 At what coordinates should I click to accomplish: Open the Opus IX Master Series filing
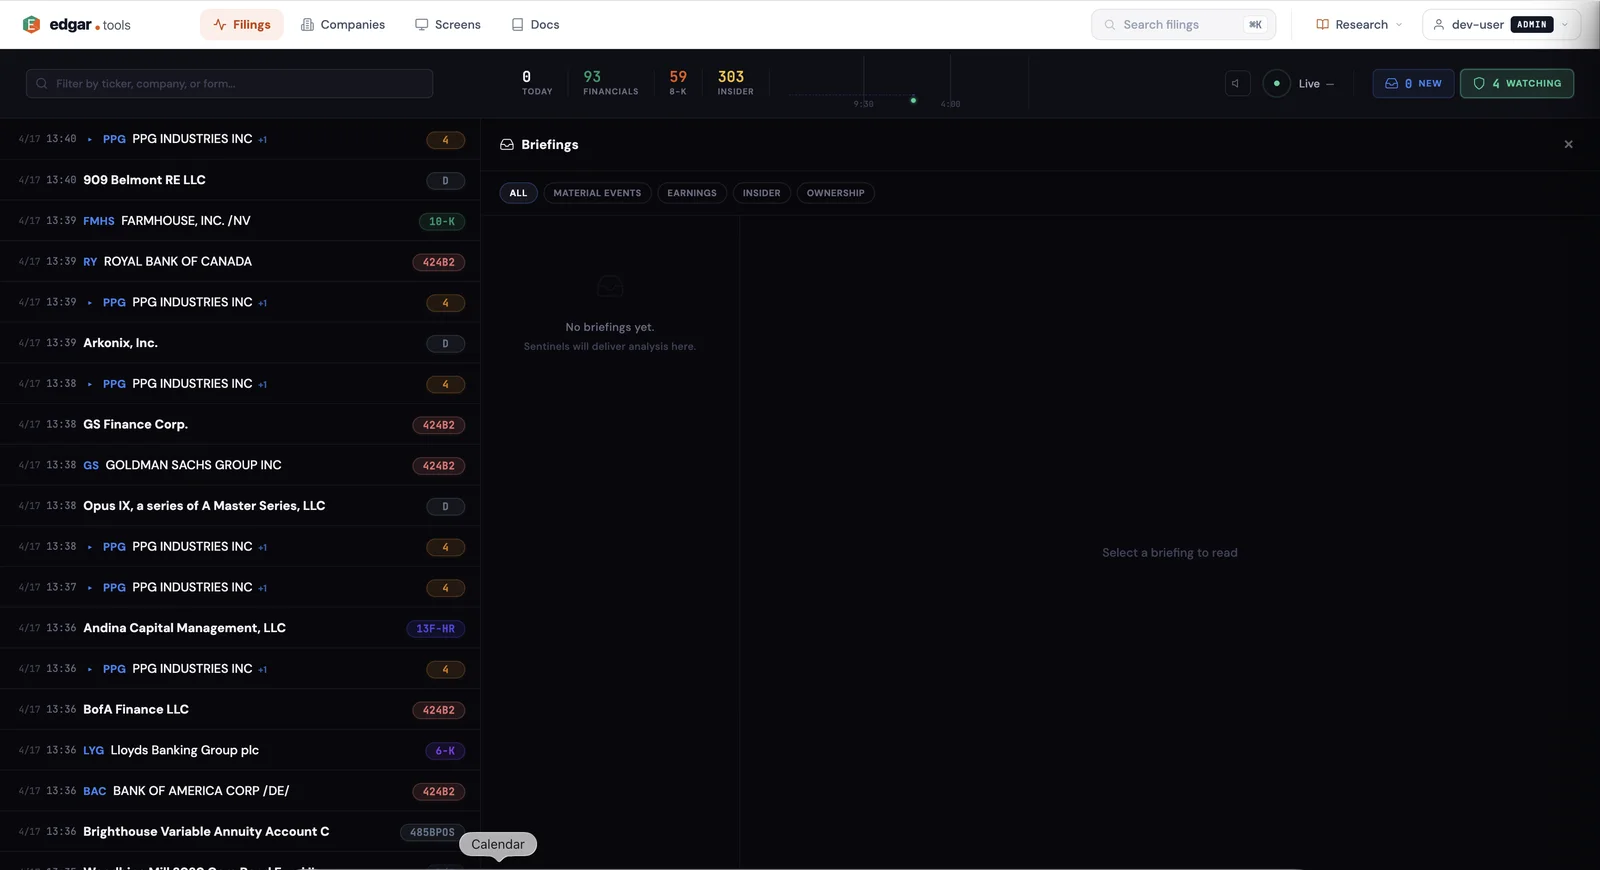[x=240, y=506]
